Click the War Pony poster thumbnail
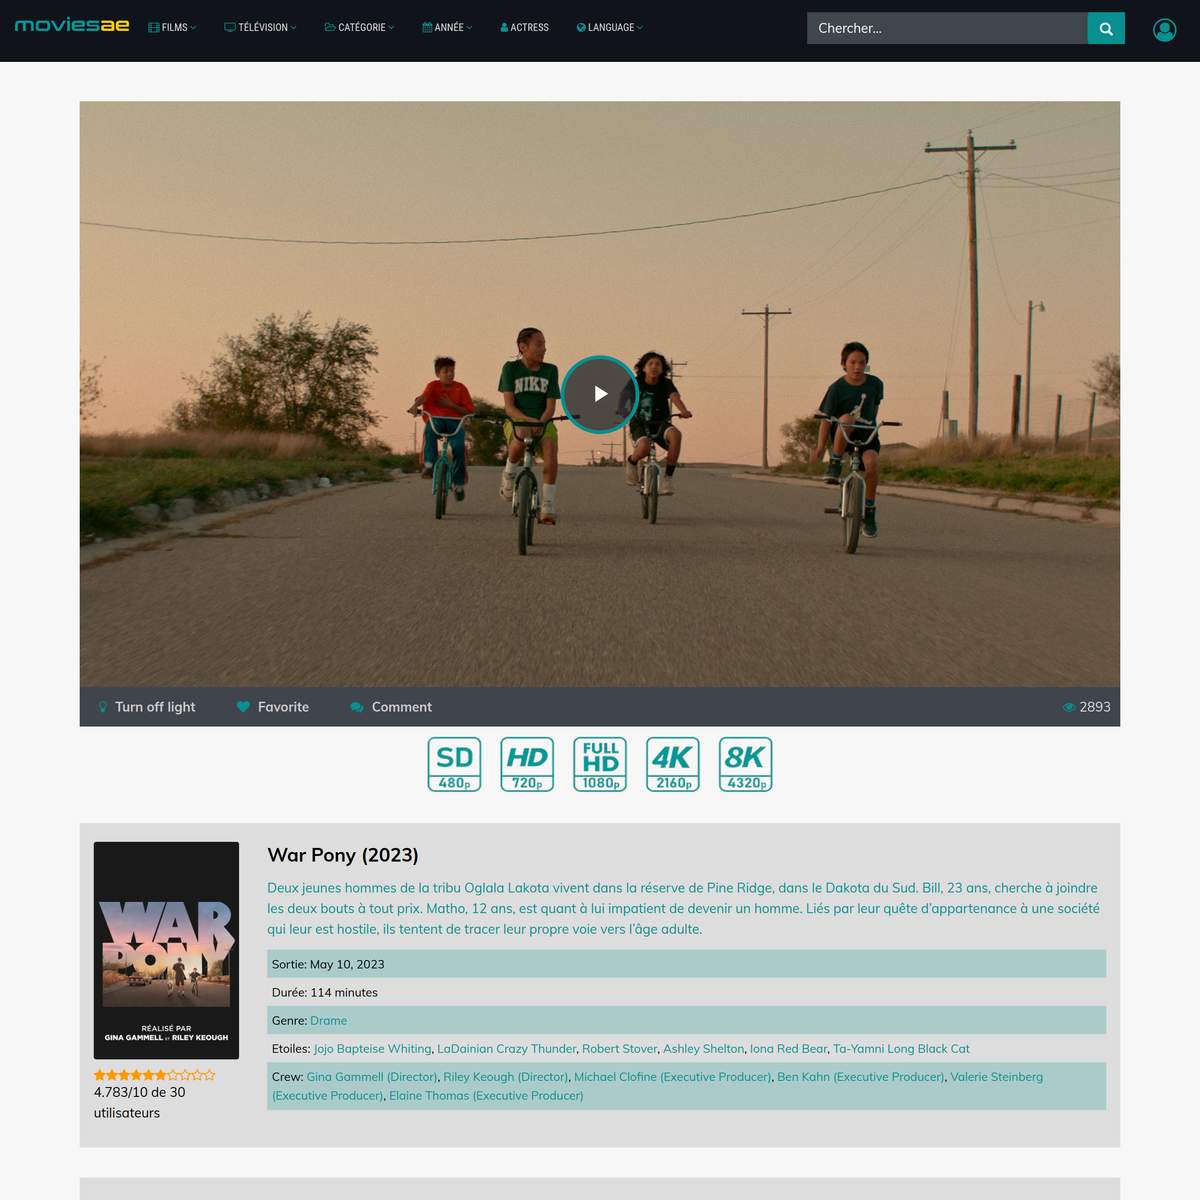 coord(166,950)
